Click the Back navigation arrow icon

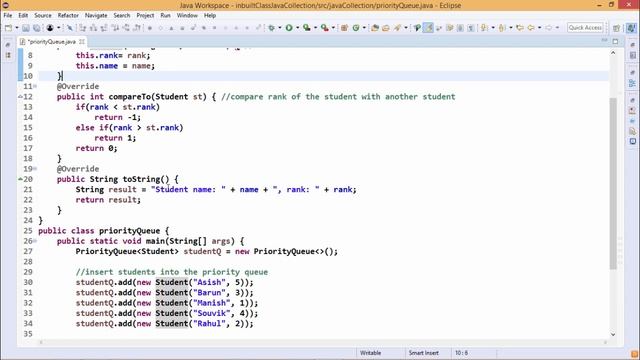click(x=531, y=28)
